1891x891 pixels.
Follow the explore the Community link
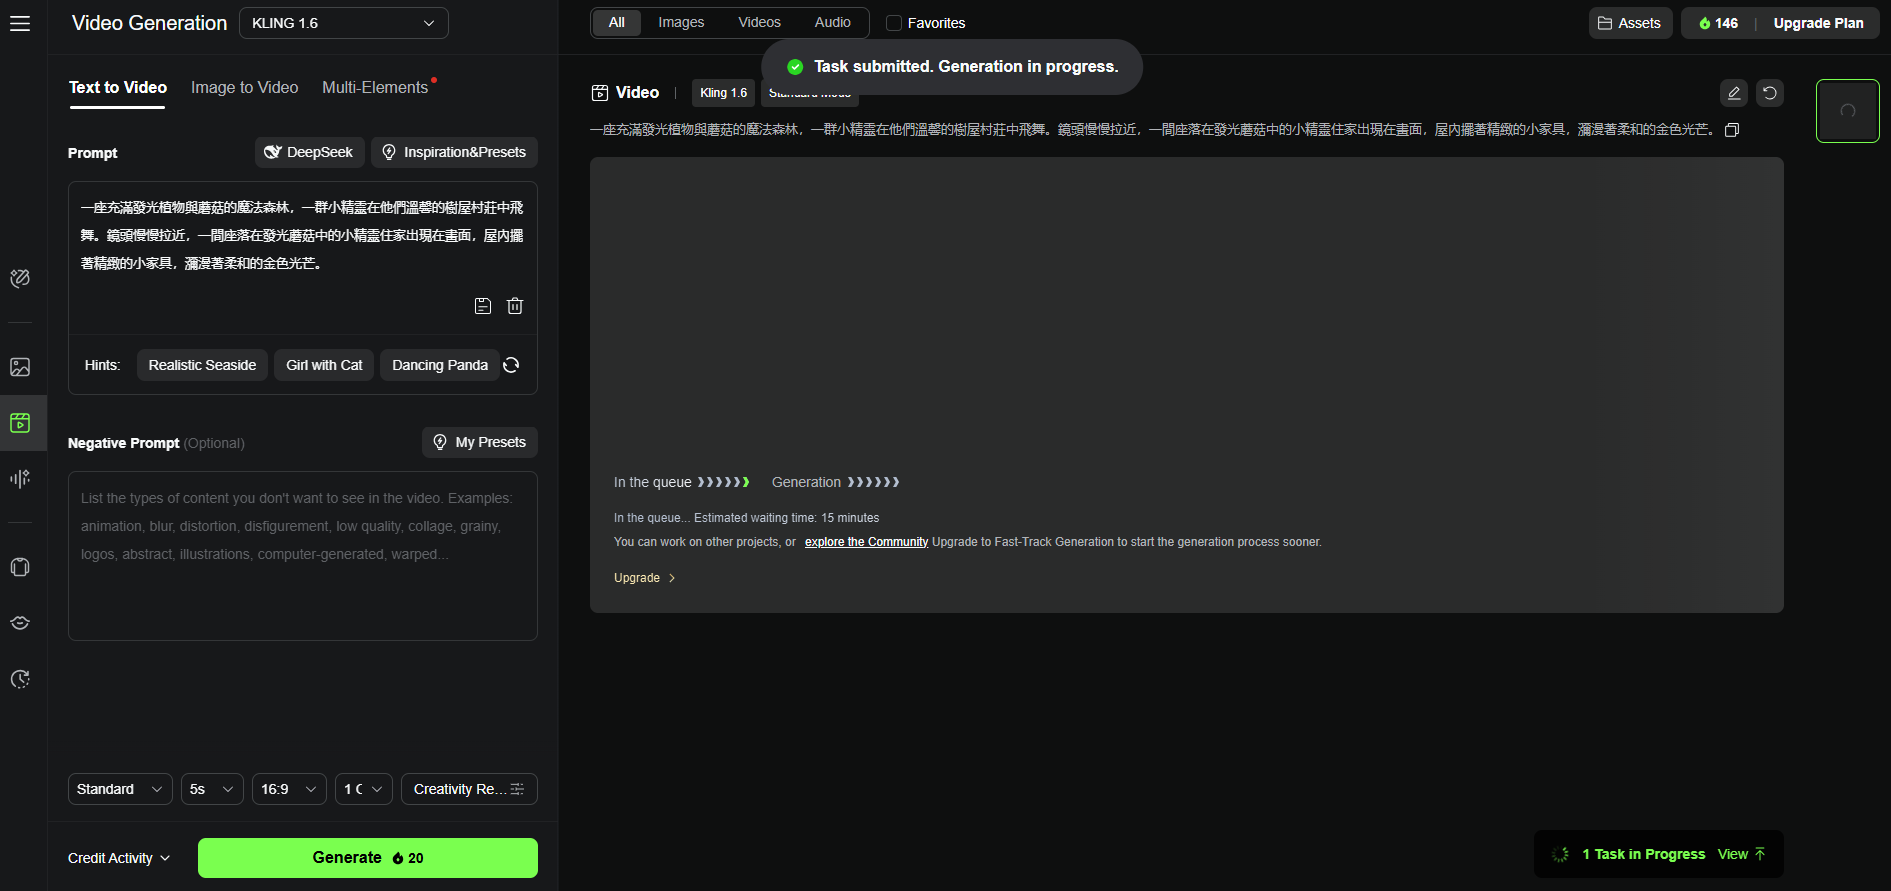866,542
